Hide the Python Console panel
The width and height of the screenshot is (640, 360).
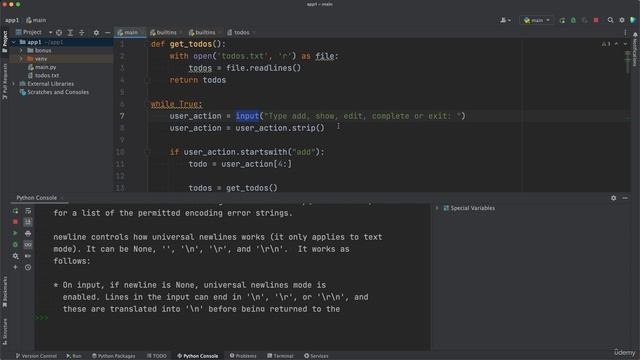[625, 198]
